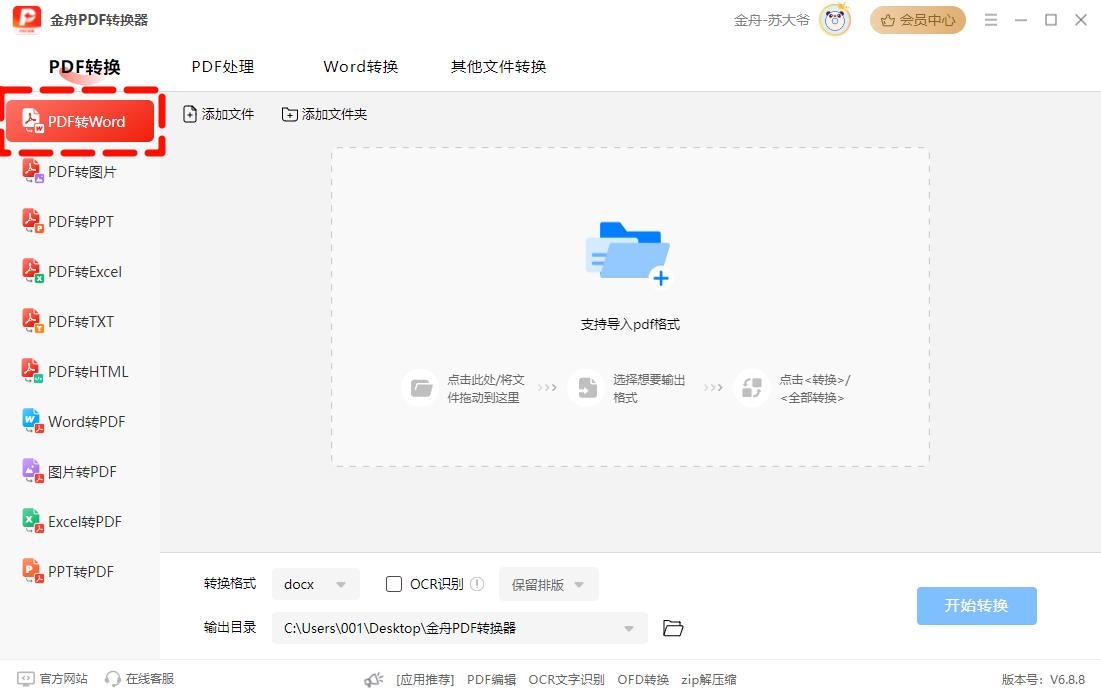Switch to the PDF处理 tab

pos(223,67)
